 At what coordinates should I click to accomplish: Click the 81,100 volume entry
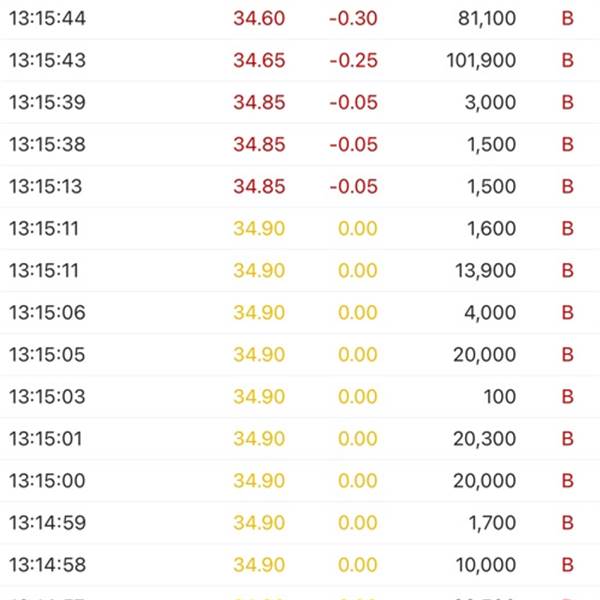click(487, 18)
